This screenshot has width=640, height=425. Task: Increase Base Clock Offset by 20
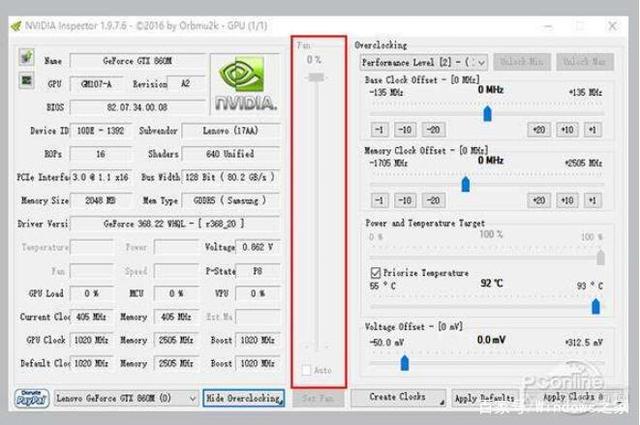click(x=539, y=130)
